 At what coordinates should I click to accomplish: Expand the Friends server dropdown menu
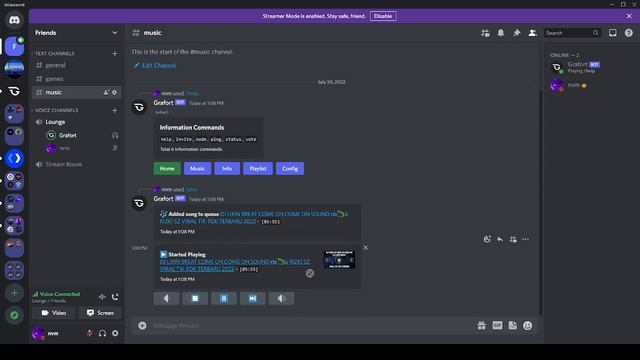(x=115, y=33)
